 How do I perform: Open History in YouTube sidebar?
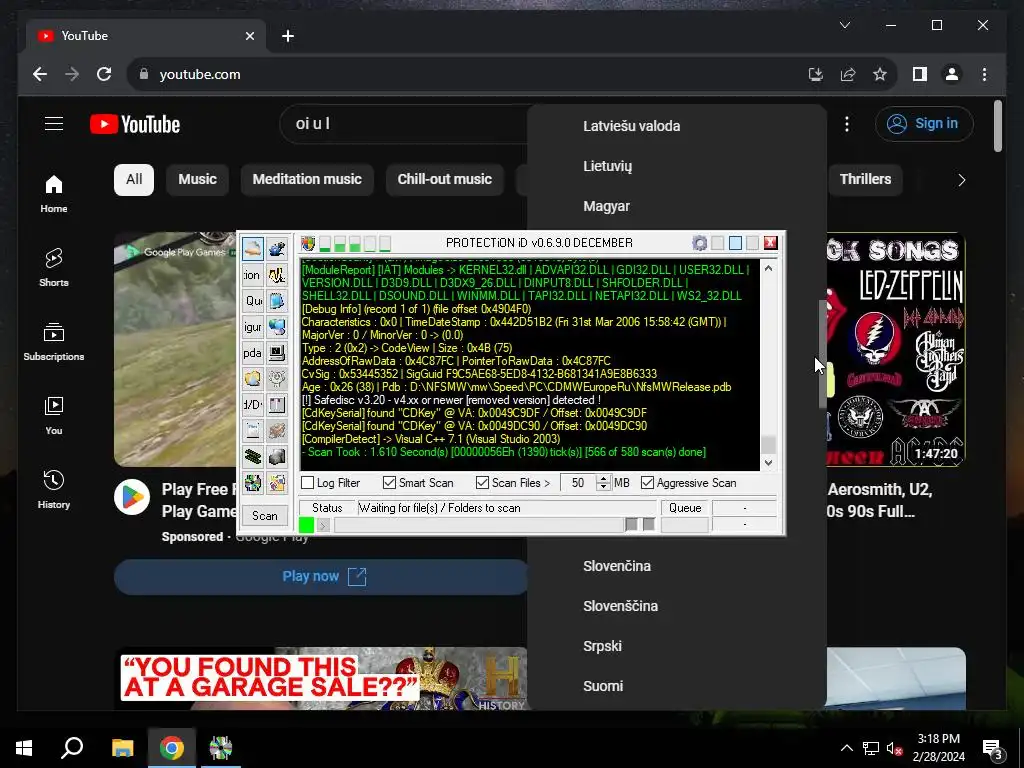54,489
